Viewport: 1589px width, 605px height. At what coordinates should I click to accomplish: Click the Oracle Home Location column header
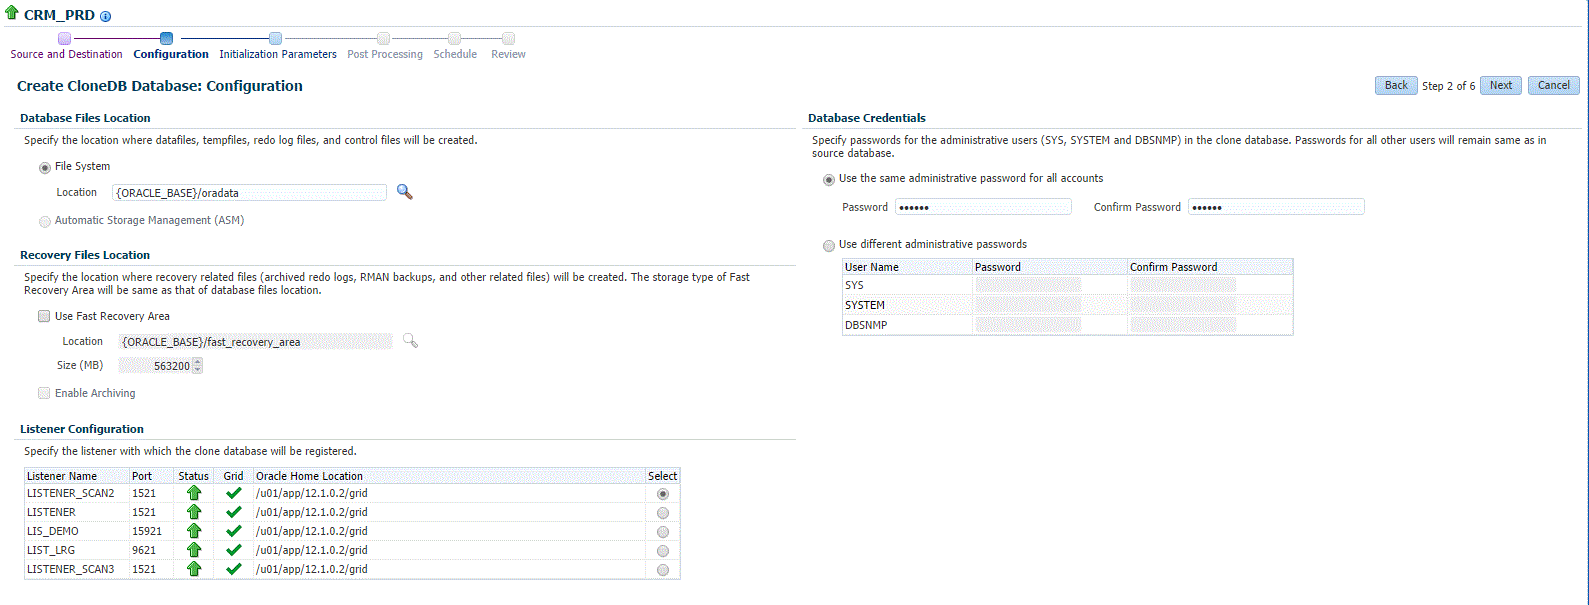(x=450, y=476)
